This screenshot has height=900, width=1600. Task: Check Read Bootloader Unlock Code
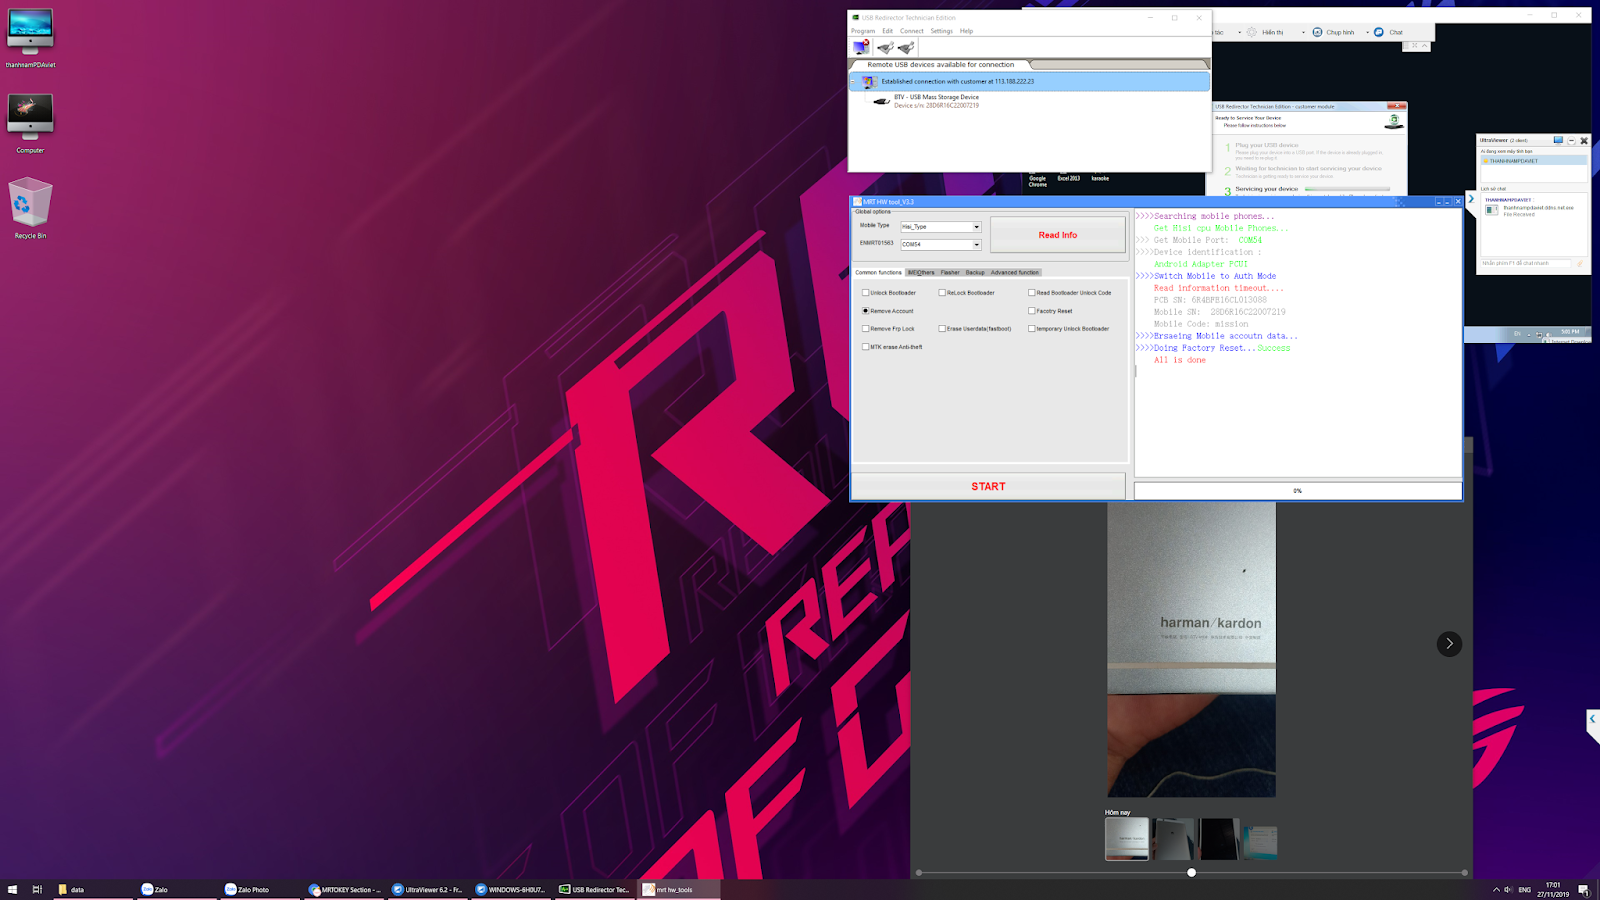click(1032, 293)
